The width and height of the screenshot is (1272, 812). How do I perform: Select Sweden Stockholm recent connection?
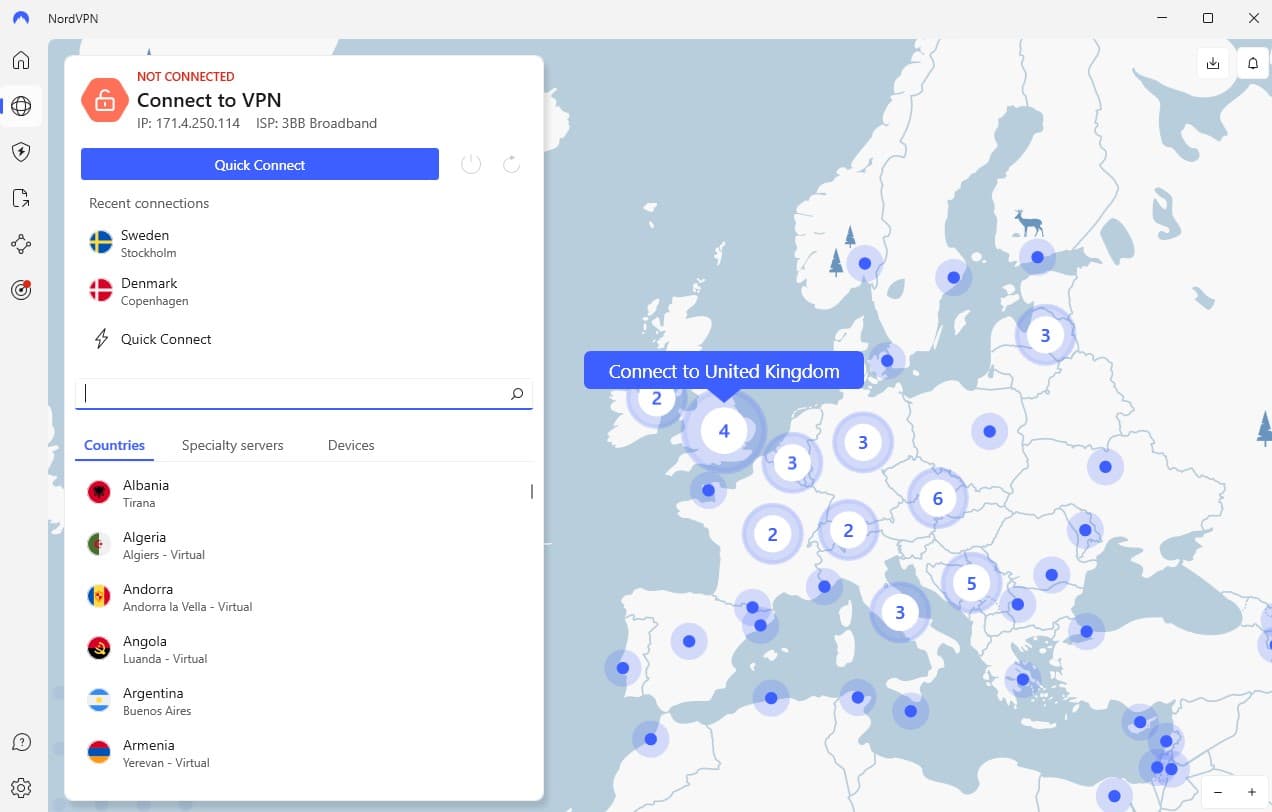[145, 243]
